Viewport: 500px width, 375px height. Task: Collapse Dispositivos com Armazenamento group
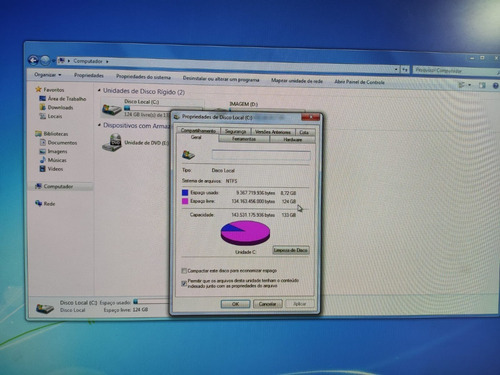pos(99,125)
